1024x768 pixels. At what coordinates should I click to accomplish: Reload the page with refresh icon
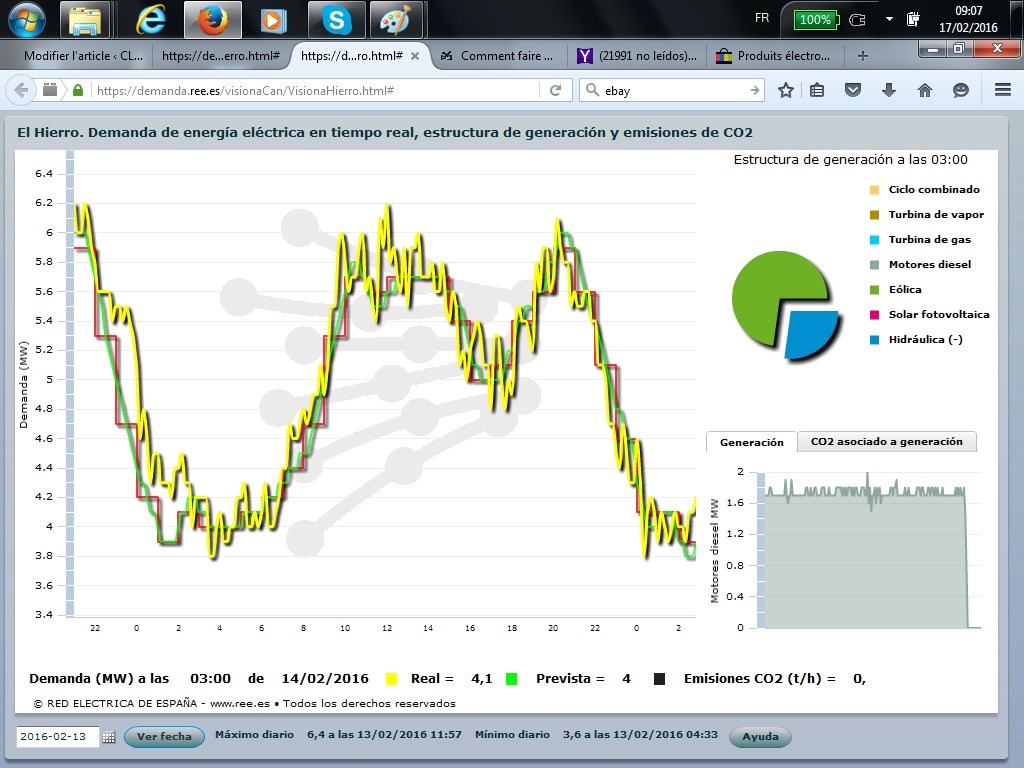coord(555,90)
